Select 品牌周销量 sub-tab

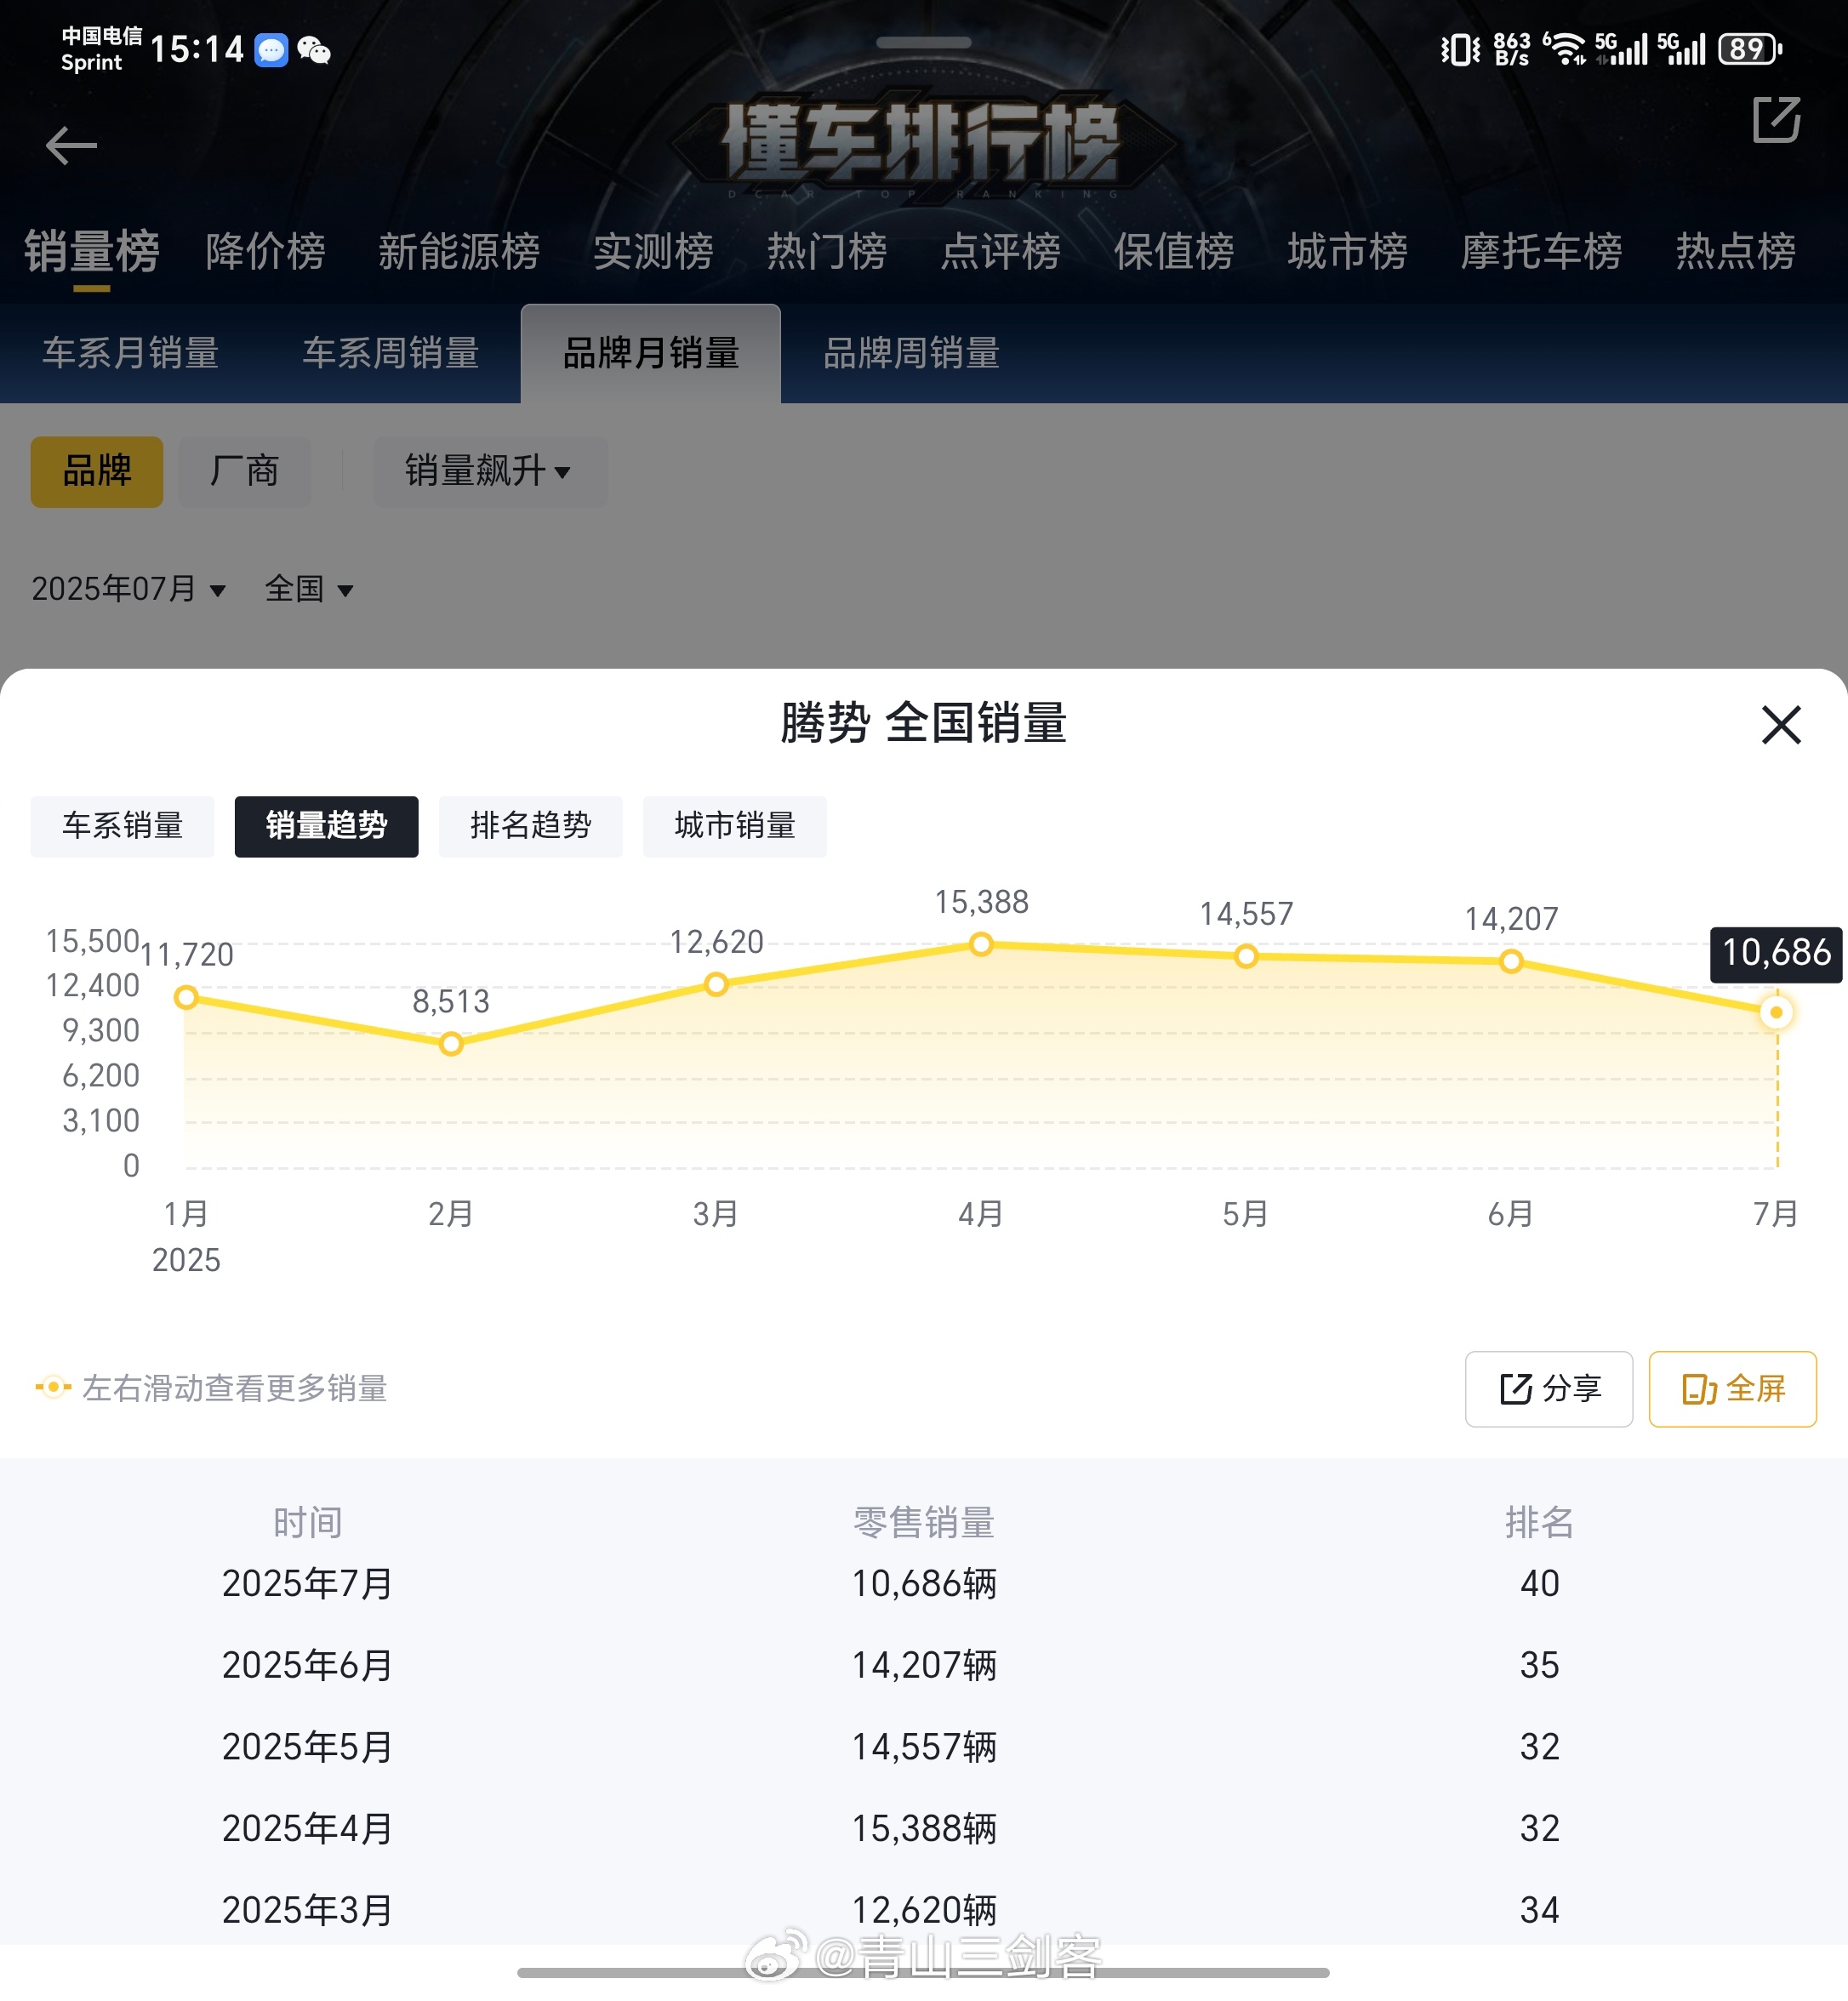click(x=911, y=353)
